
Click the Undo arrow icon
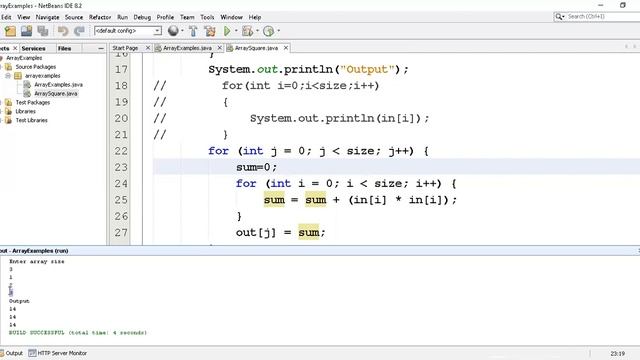pyautogui.click(x=63, y=31)
